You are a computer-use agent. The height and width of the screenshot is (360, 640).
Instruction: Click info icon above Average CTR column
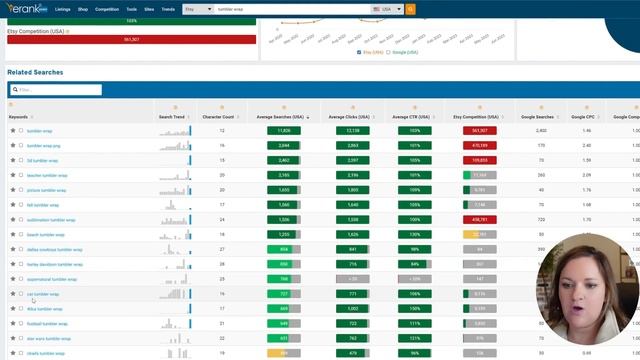tap(415, 107)
